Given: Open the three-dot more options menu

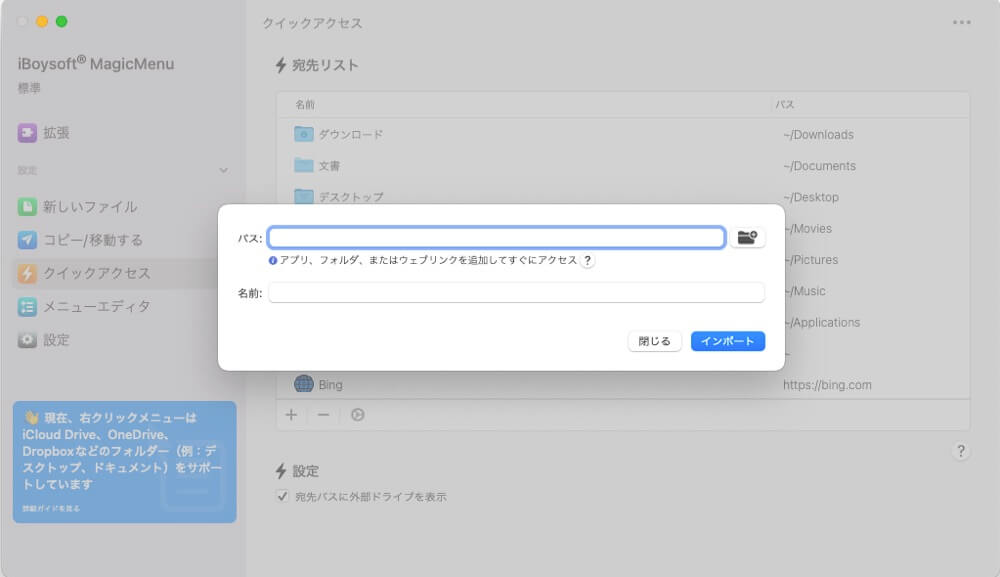Looking at the screenshot, I should (962, 22).
